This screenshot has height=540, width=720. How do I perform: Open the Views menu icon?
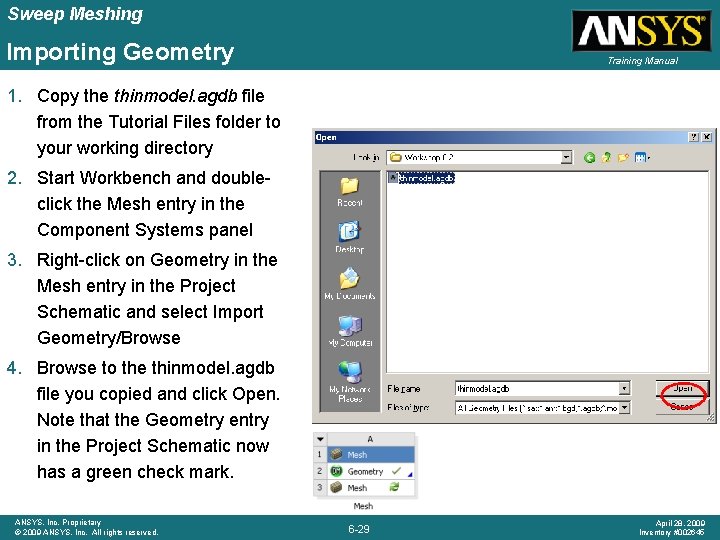point(642,158)
